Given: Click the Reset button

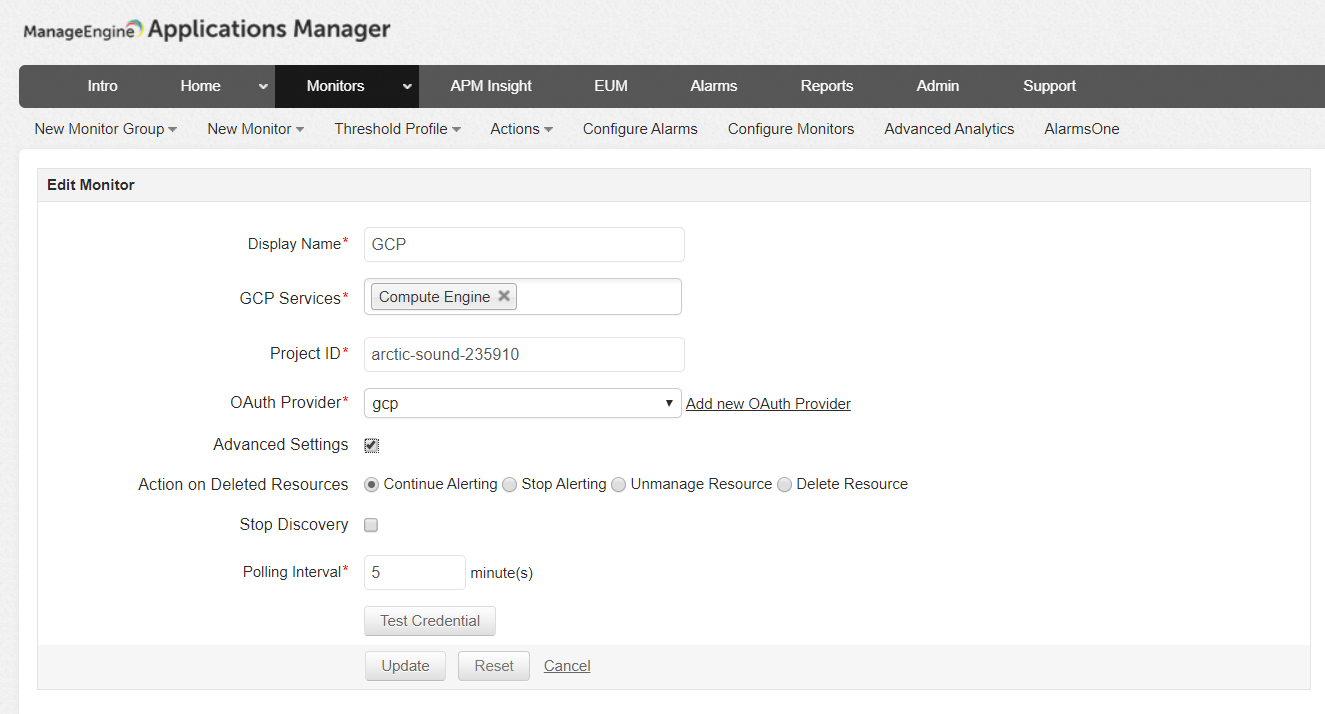Looking at the screenshot, I should [494, 666].
